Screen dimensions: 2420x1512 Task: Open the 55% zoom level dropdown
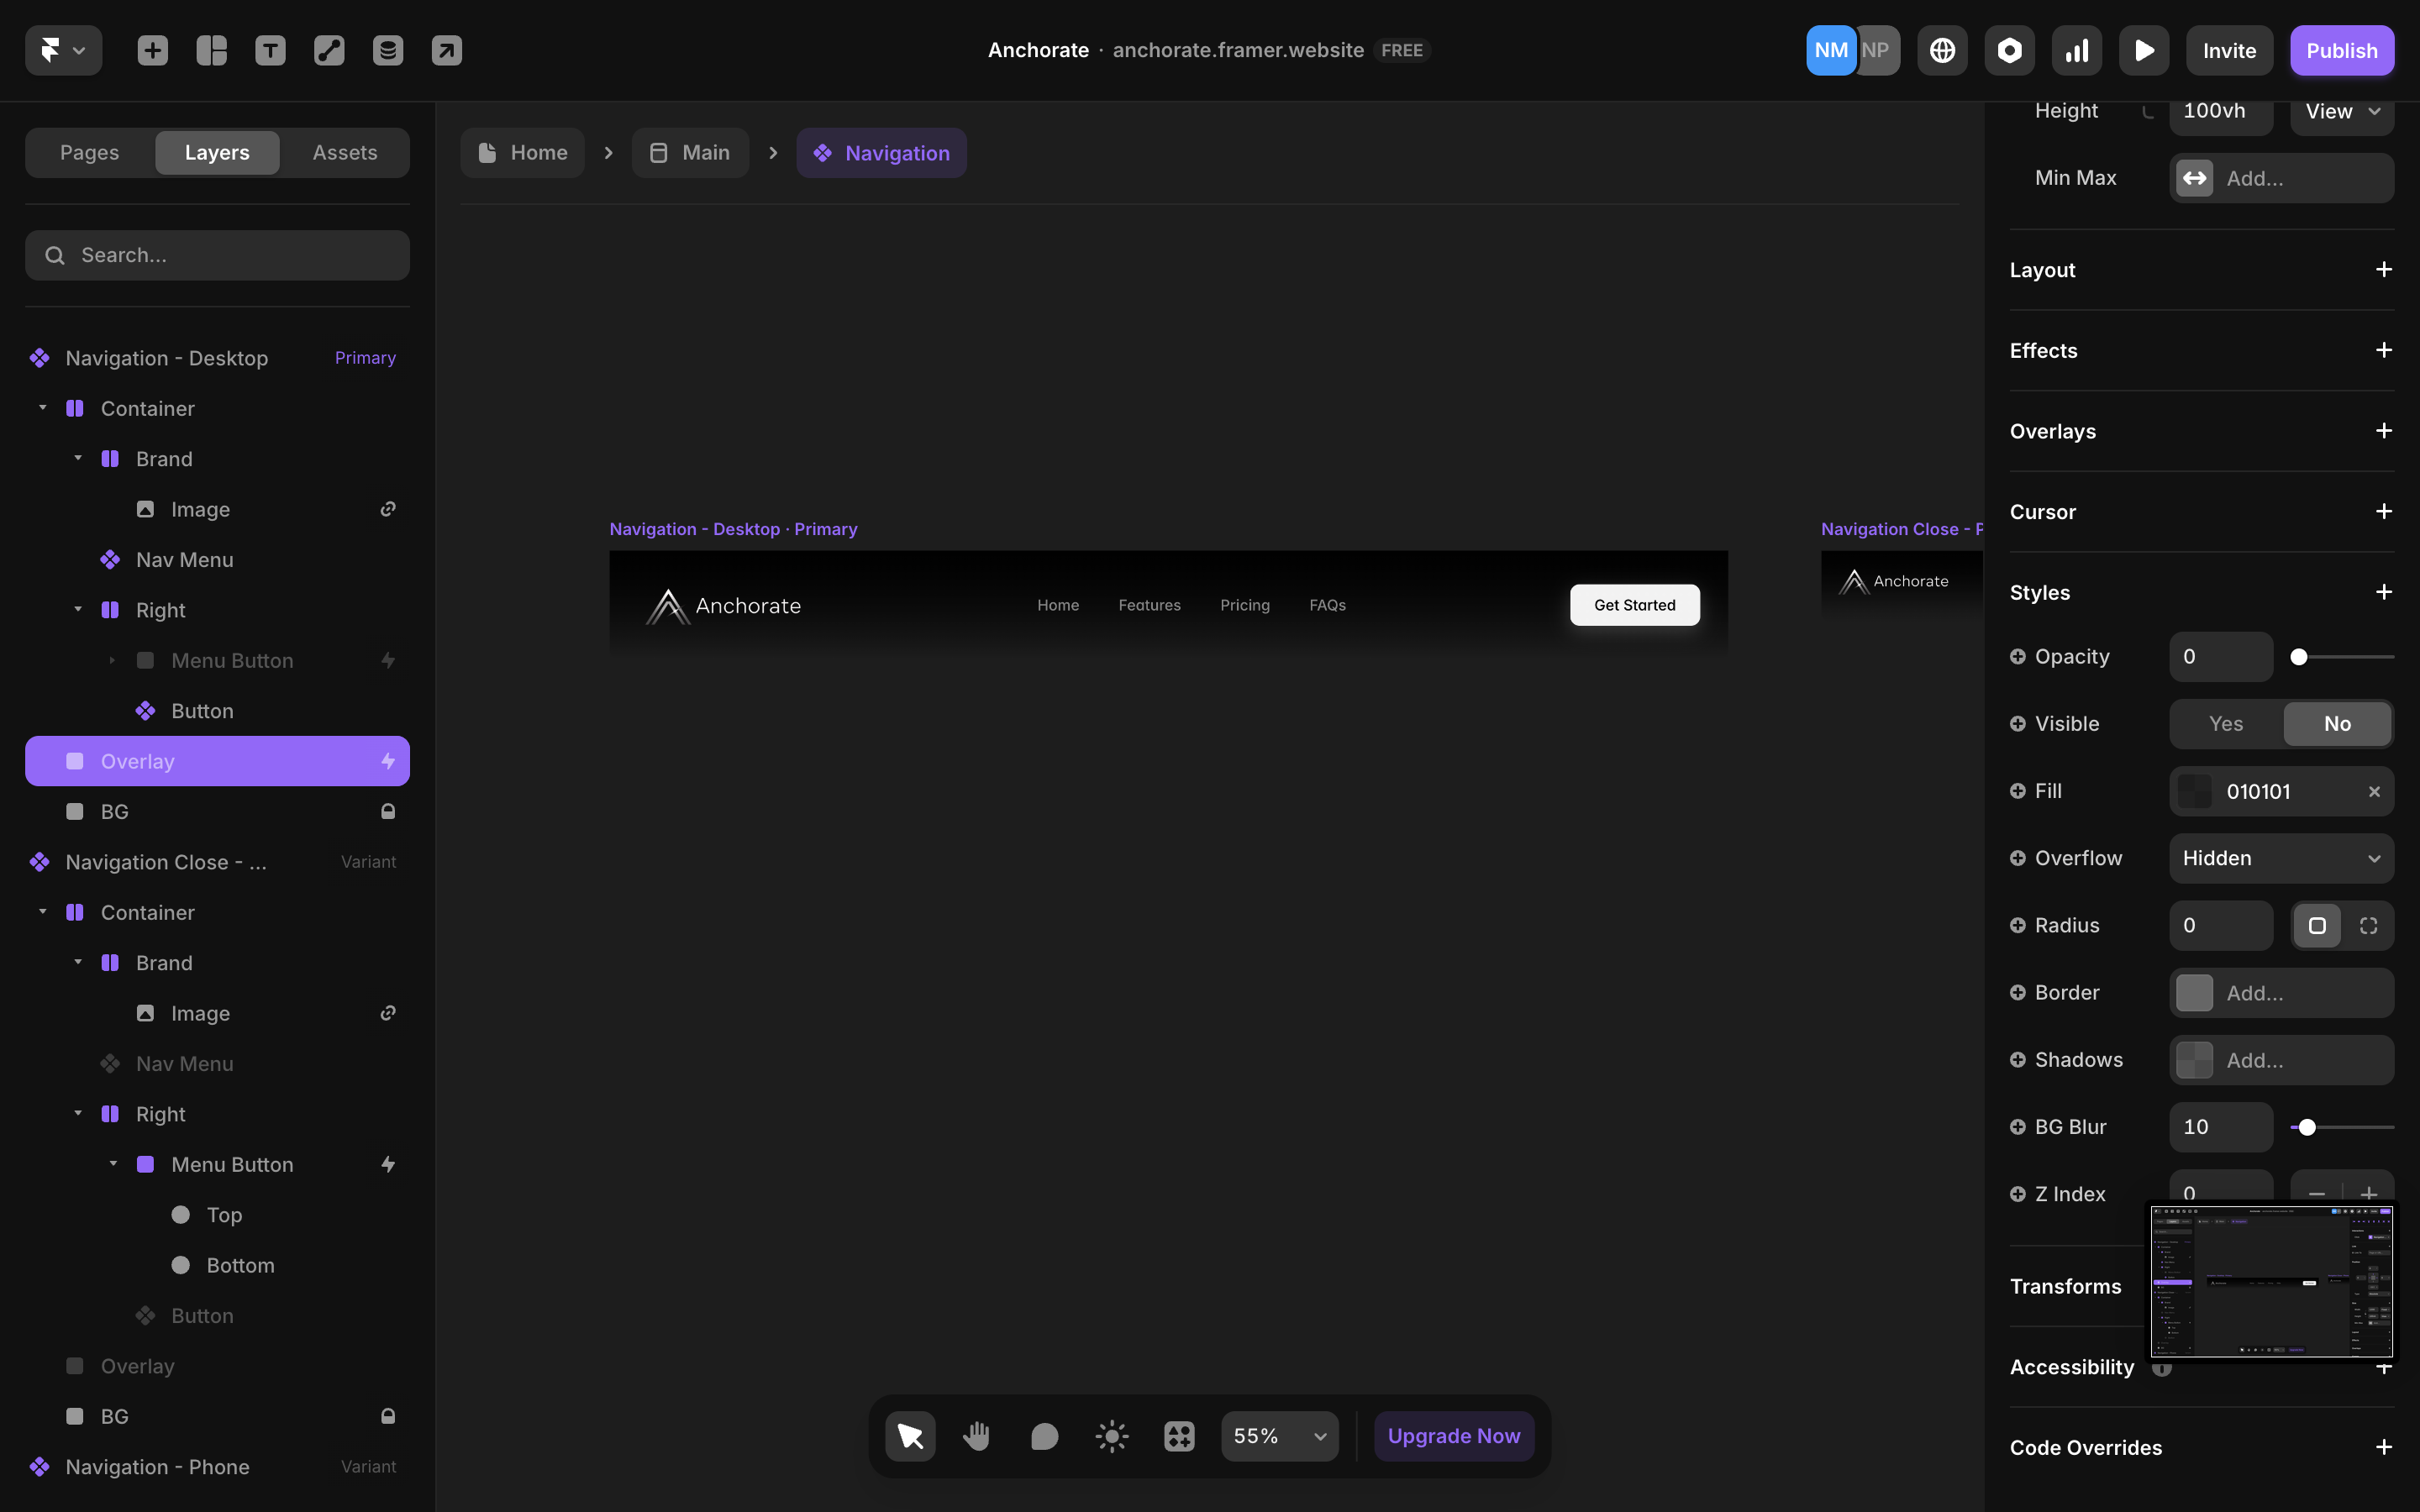coord(1279,1436)
